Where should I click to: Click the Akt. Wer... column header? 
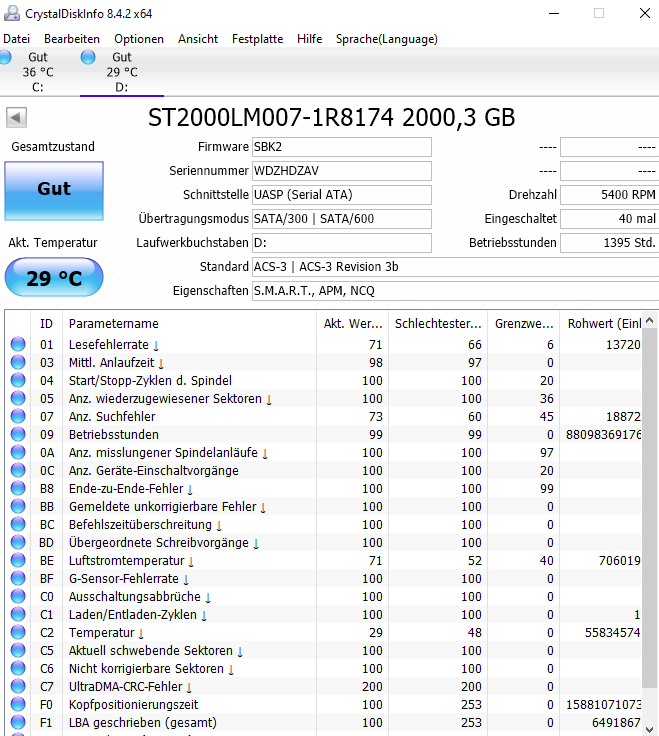point(352,323)
